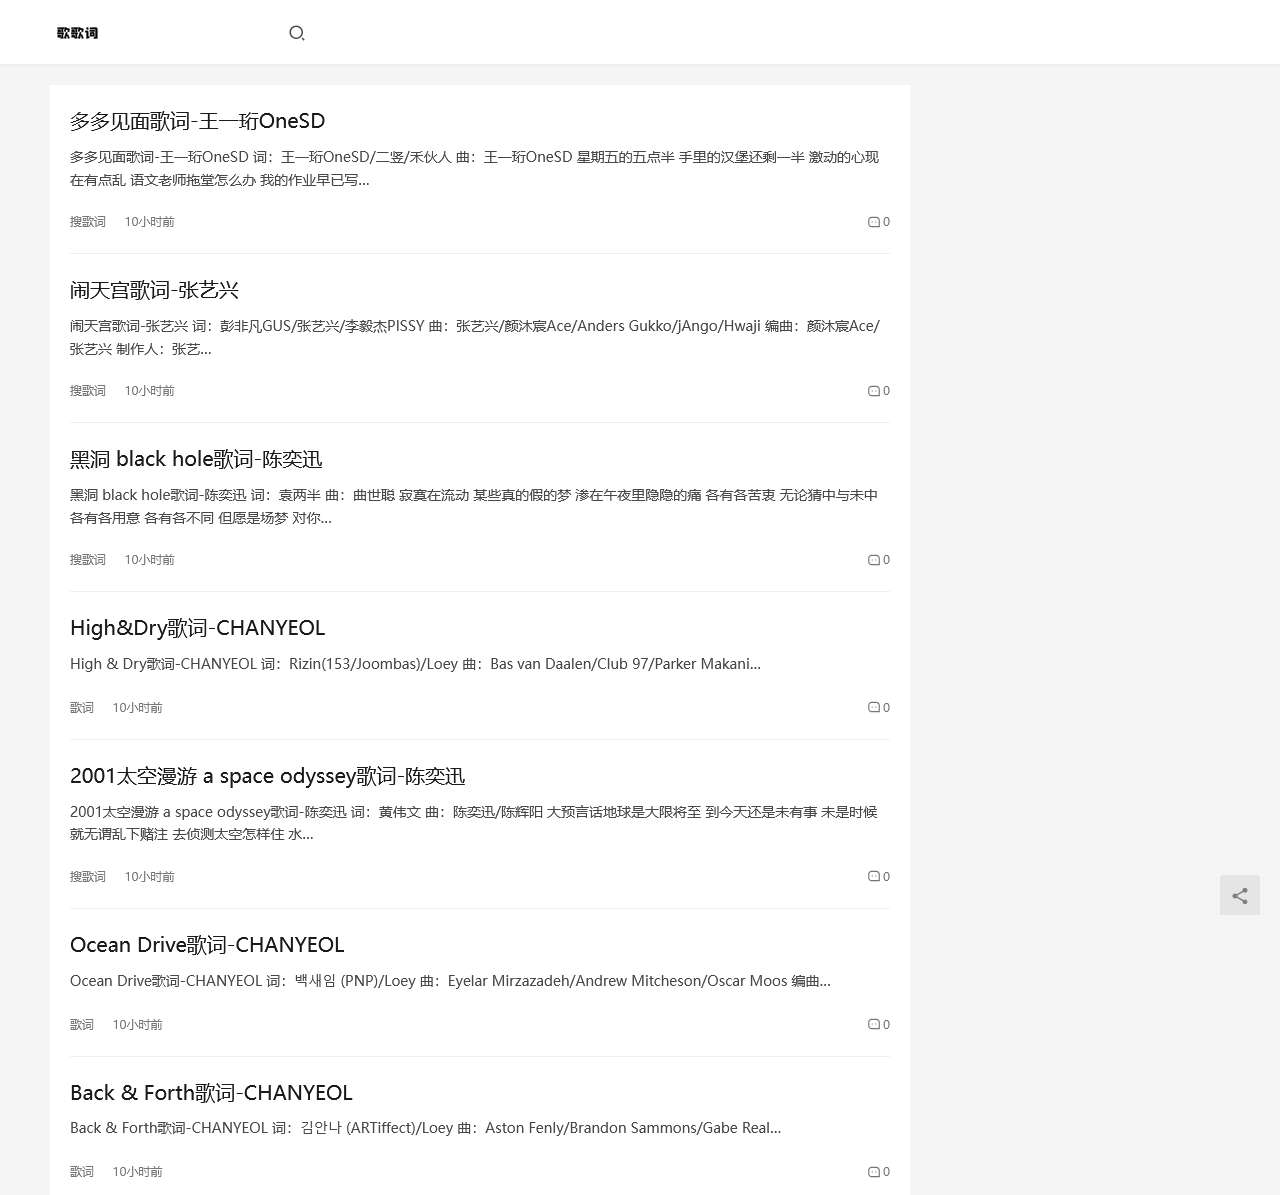Open 2001太空漫游 a space odyssey歌词 title
This screenshot has height=1195, width=1280.
[267, 776]
